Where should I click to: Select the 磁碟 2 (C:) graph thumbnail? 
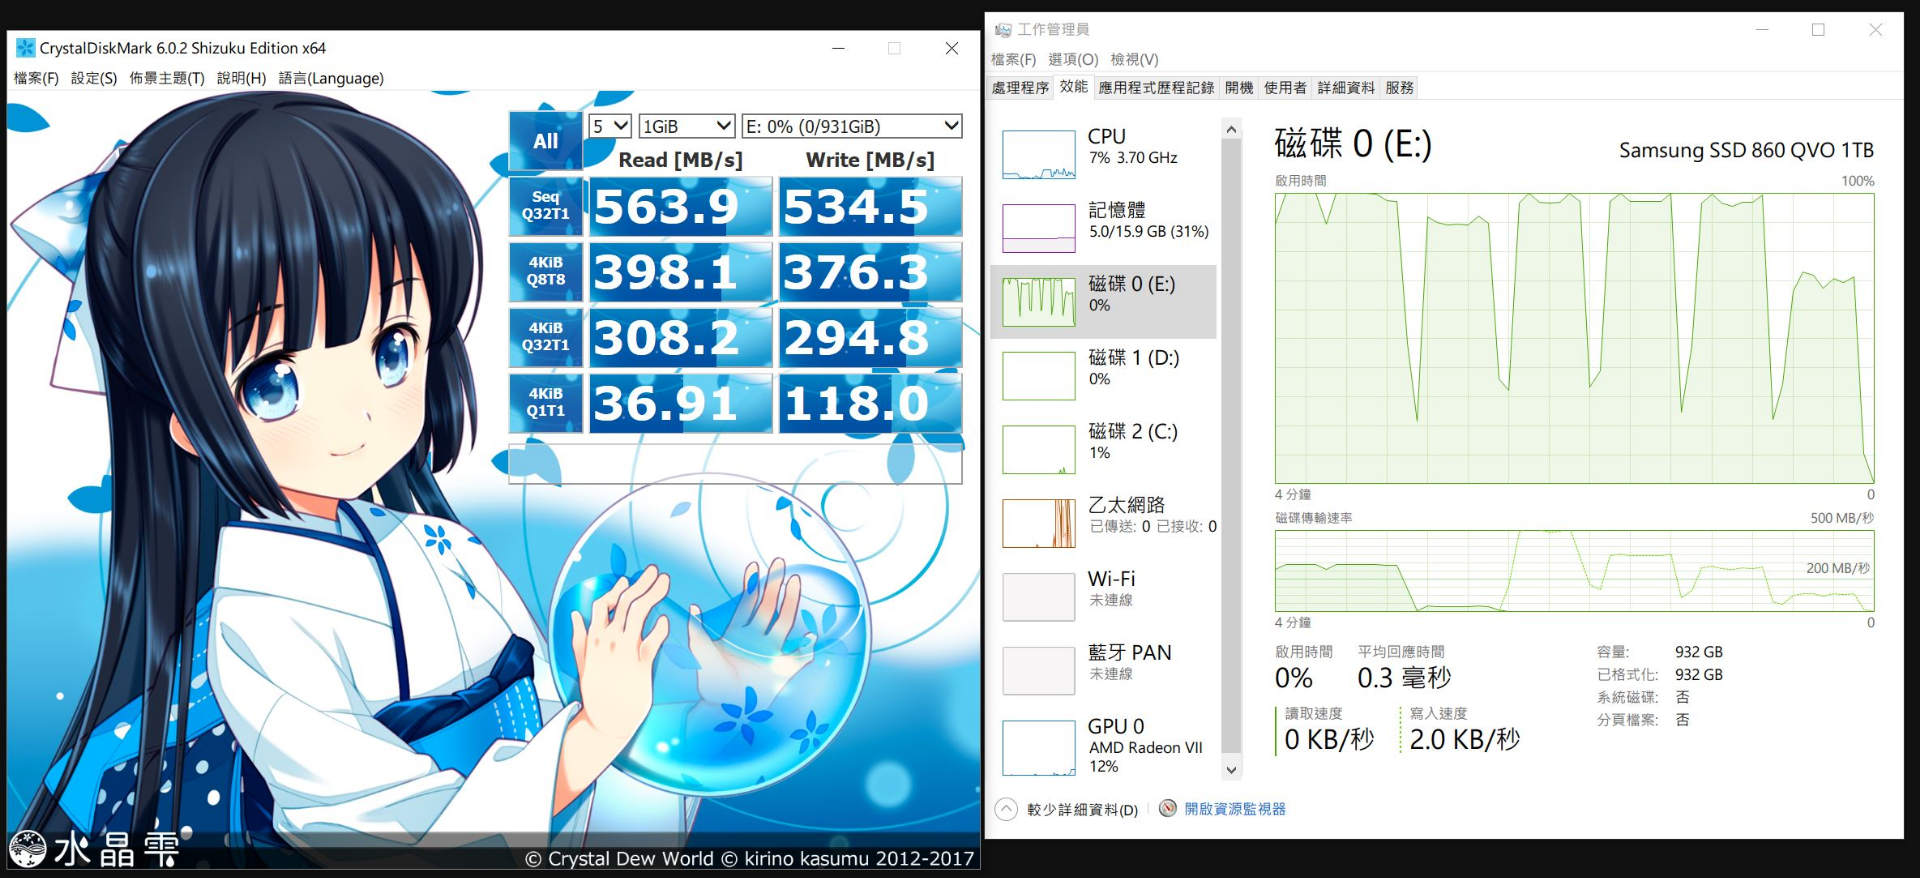click(x=1039, y=449)
